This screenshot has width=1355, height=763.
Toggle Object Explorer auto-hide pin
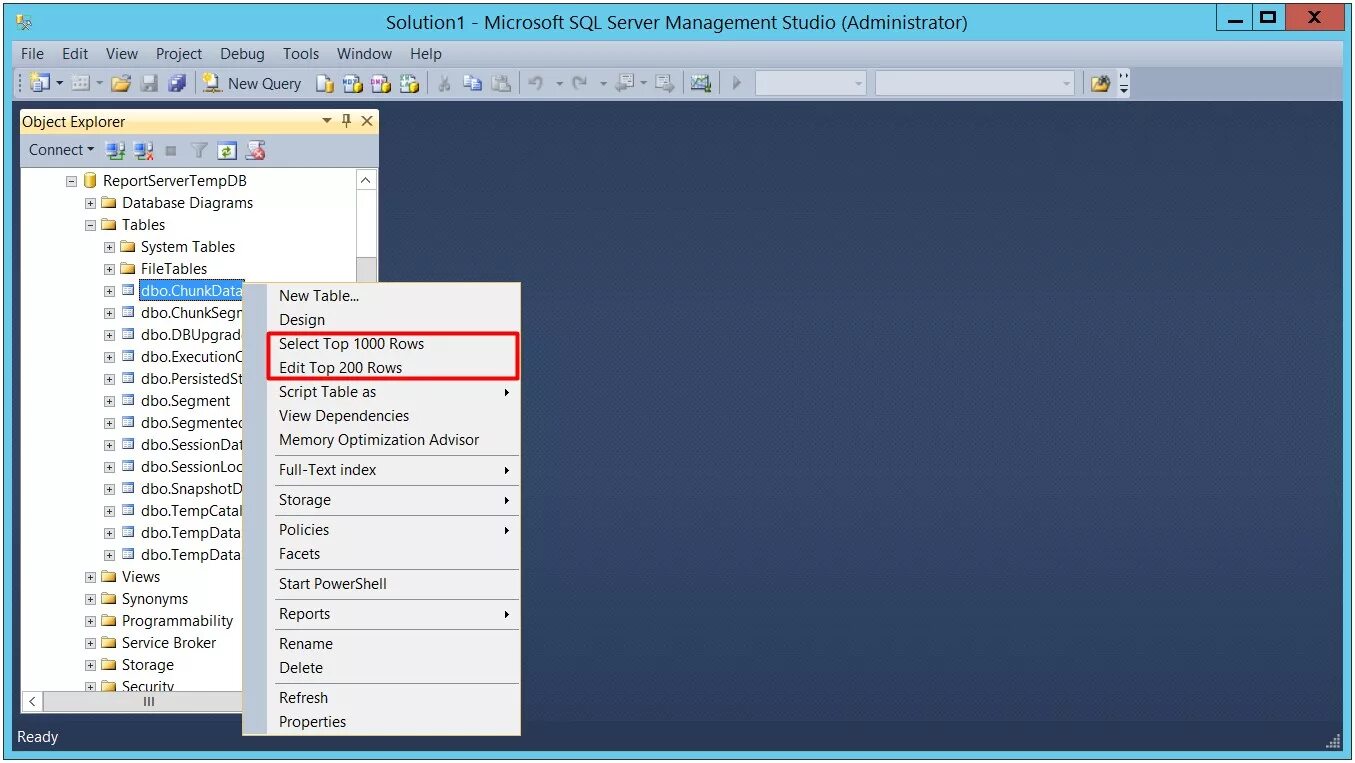[x=346, y=121]
